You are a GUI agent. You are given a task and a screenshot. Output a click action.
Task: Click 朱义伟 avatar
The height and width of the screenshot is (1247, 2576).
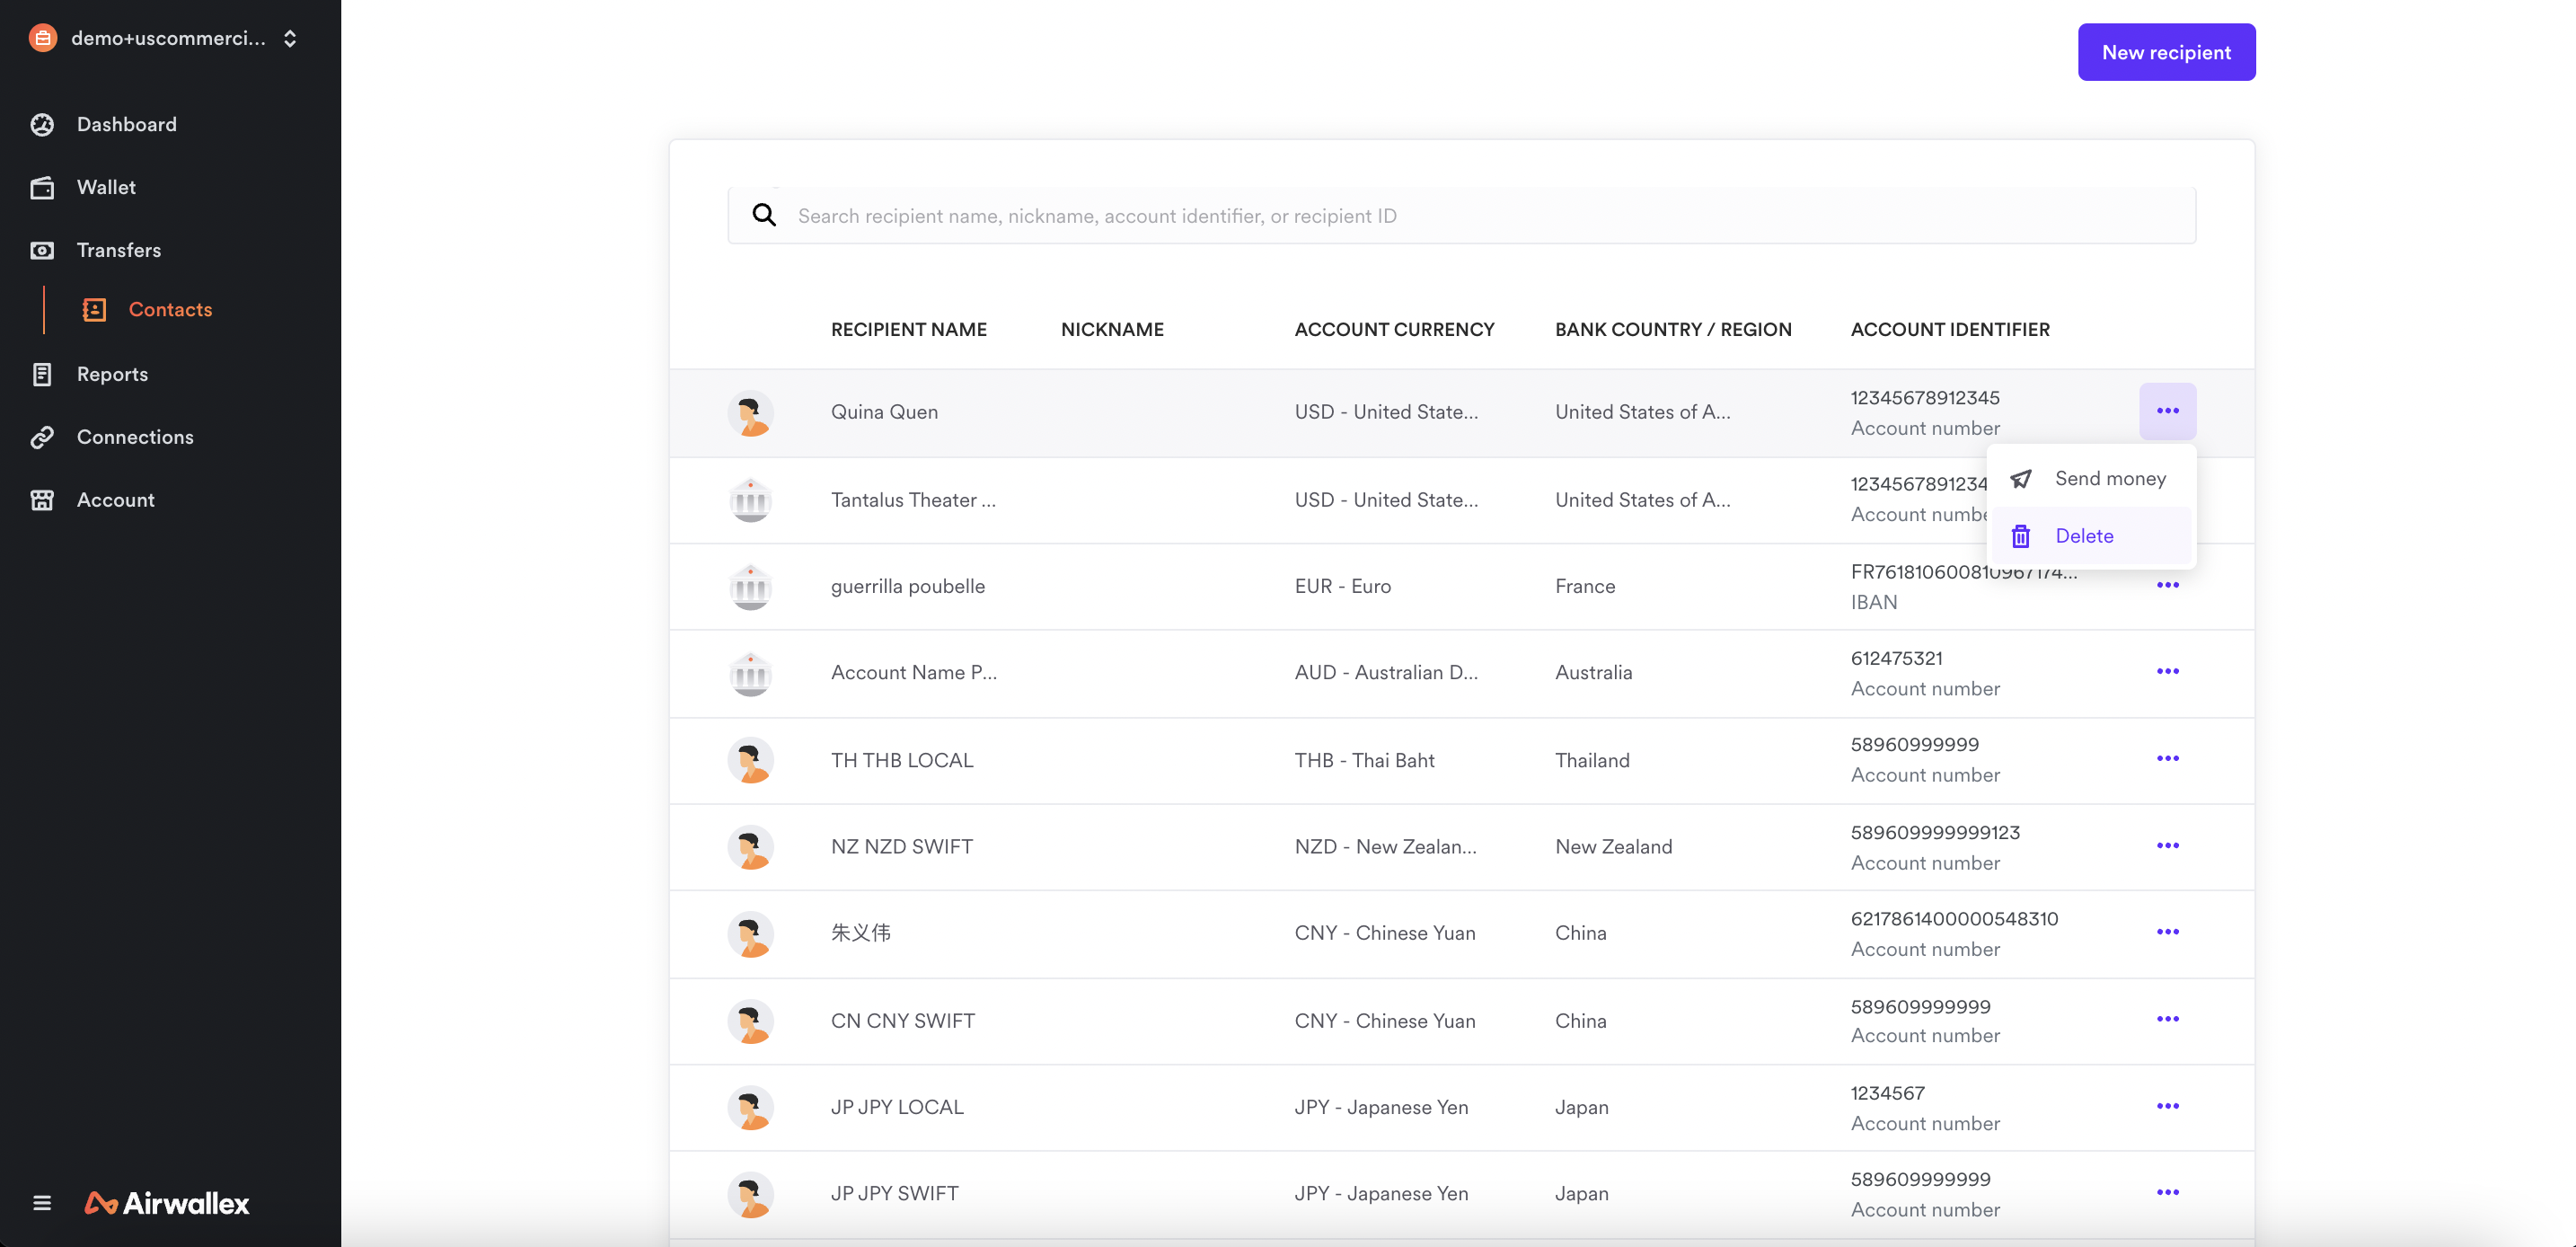tap(750, 934)
